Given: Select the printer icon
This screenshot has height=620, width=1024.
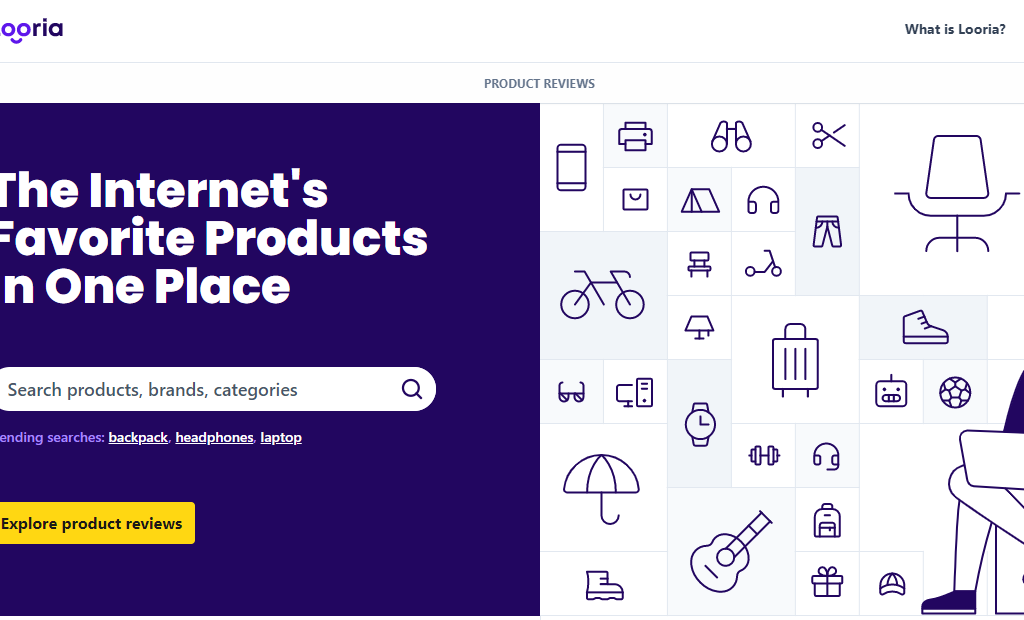Looking at the screenshot, I should pyautogui.click(x=635, y=136).
